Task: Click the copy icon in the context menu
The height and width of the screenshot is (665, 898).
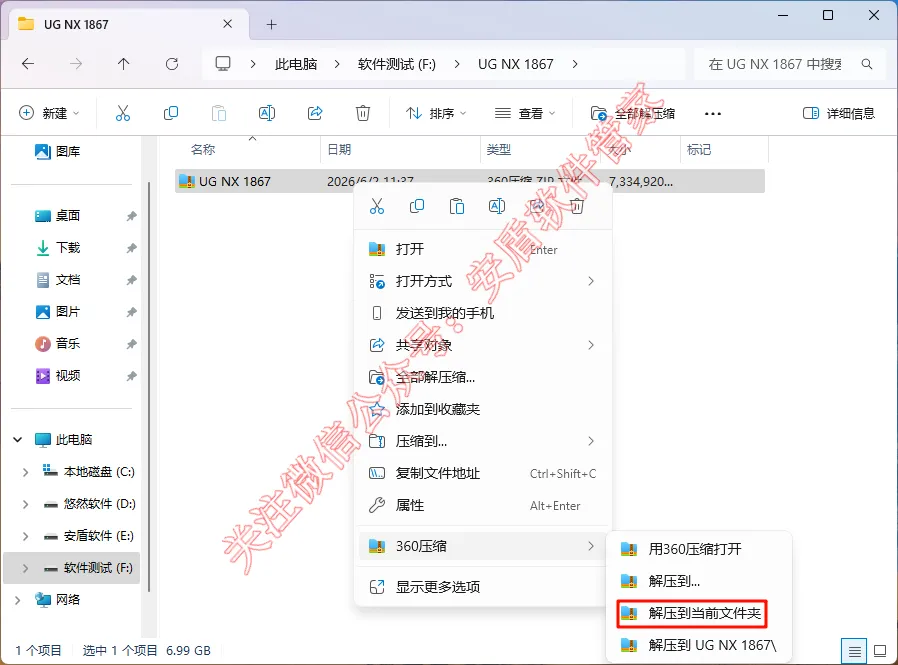Action: (x=417, y=206)
